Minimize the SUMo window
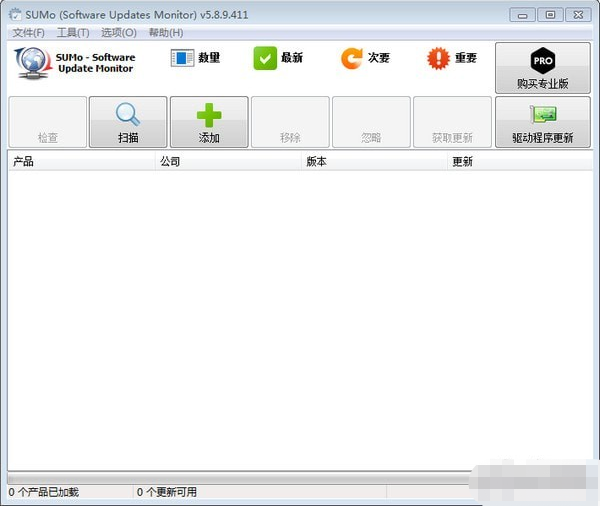600x506 pixels. click(522, 15)
